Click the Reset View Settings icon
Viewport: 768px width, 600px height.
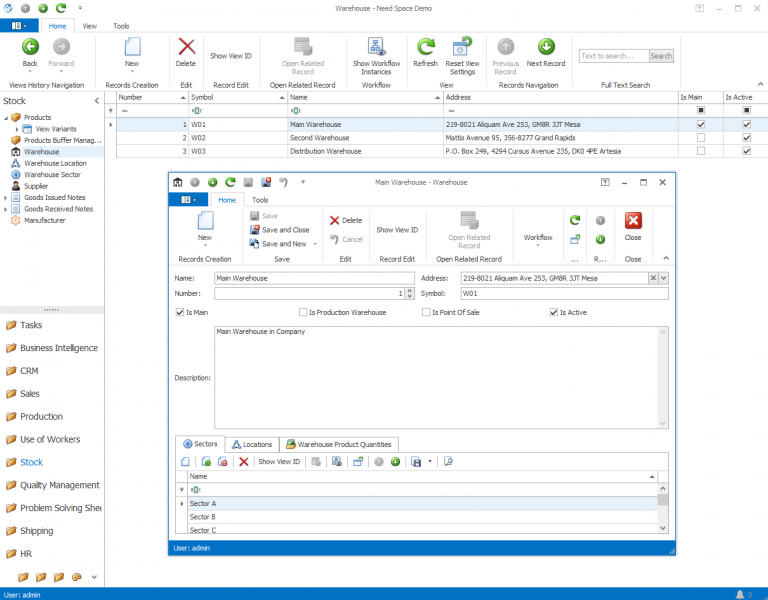click(x=462, y=47)
